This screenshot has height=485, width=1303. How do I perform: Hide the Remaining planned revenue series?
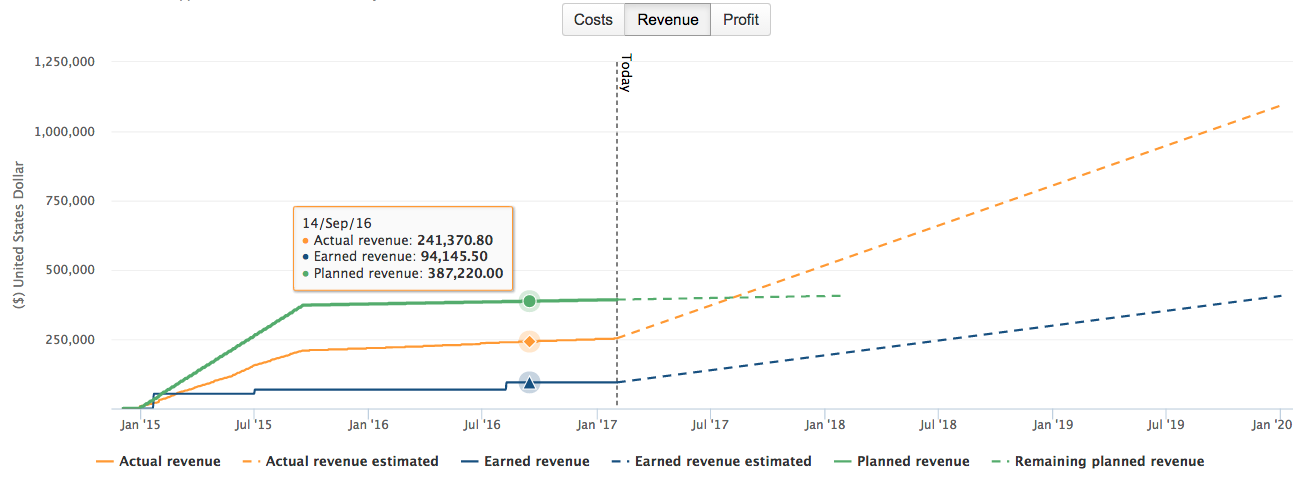[x=1109, y=462]
